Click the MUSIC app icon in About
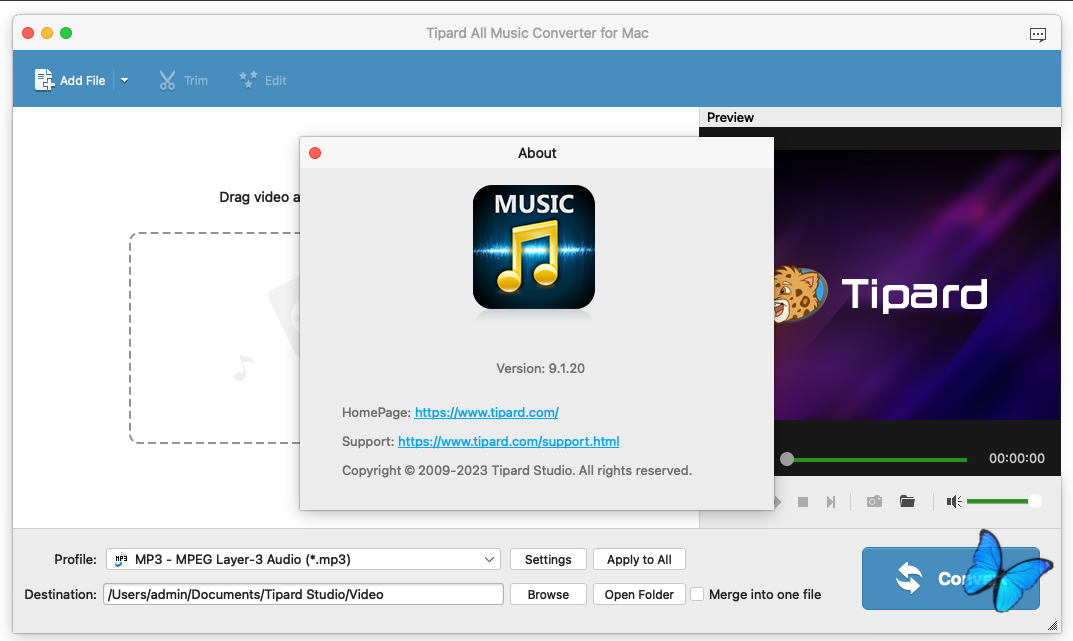 pyautogui.click(x=534, y=247)
